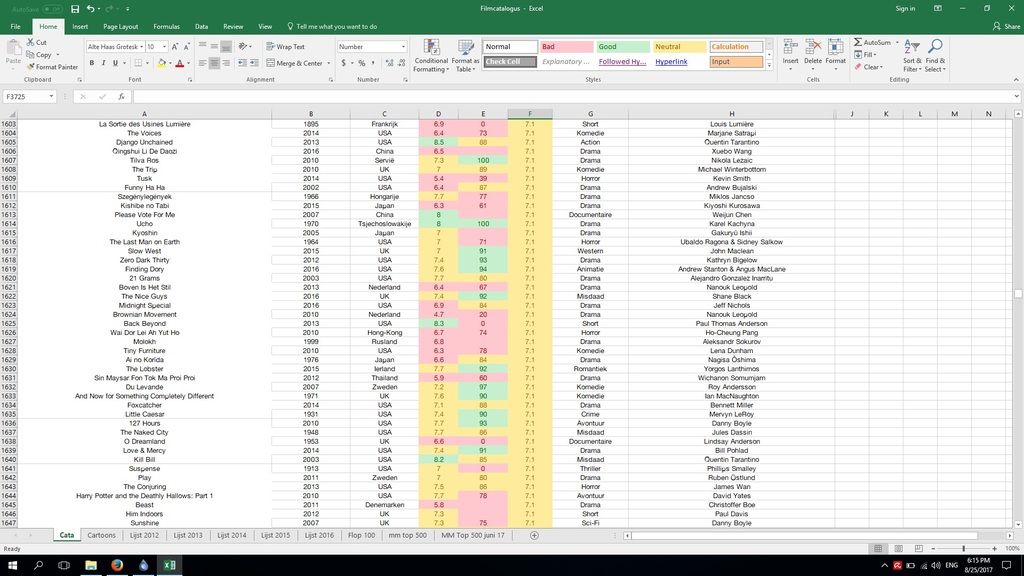
Task: Open Firefox from the taskbar
Action: coord(117,565)
